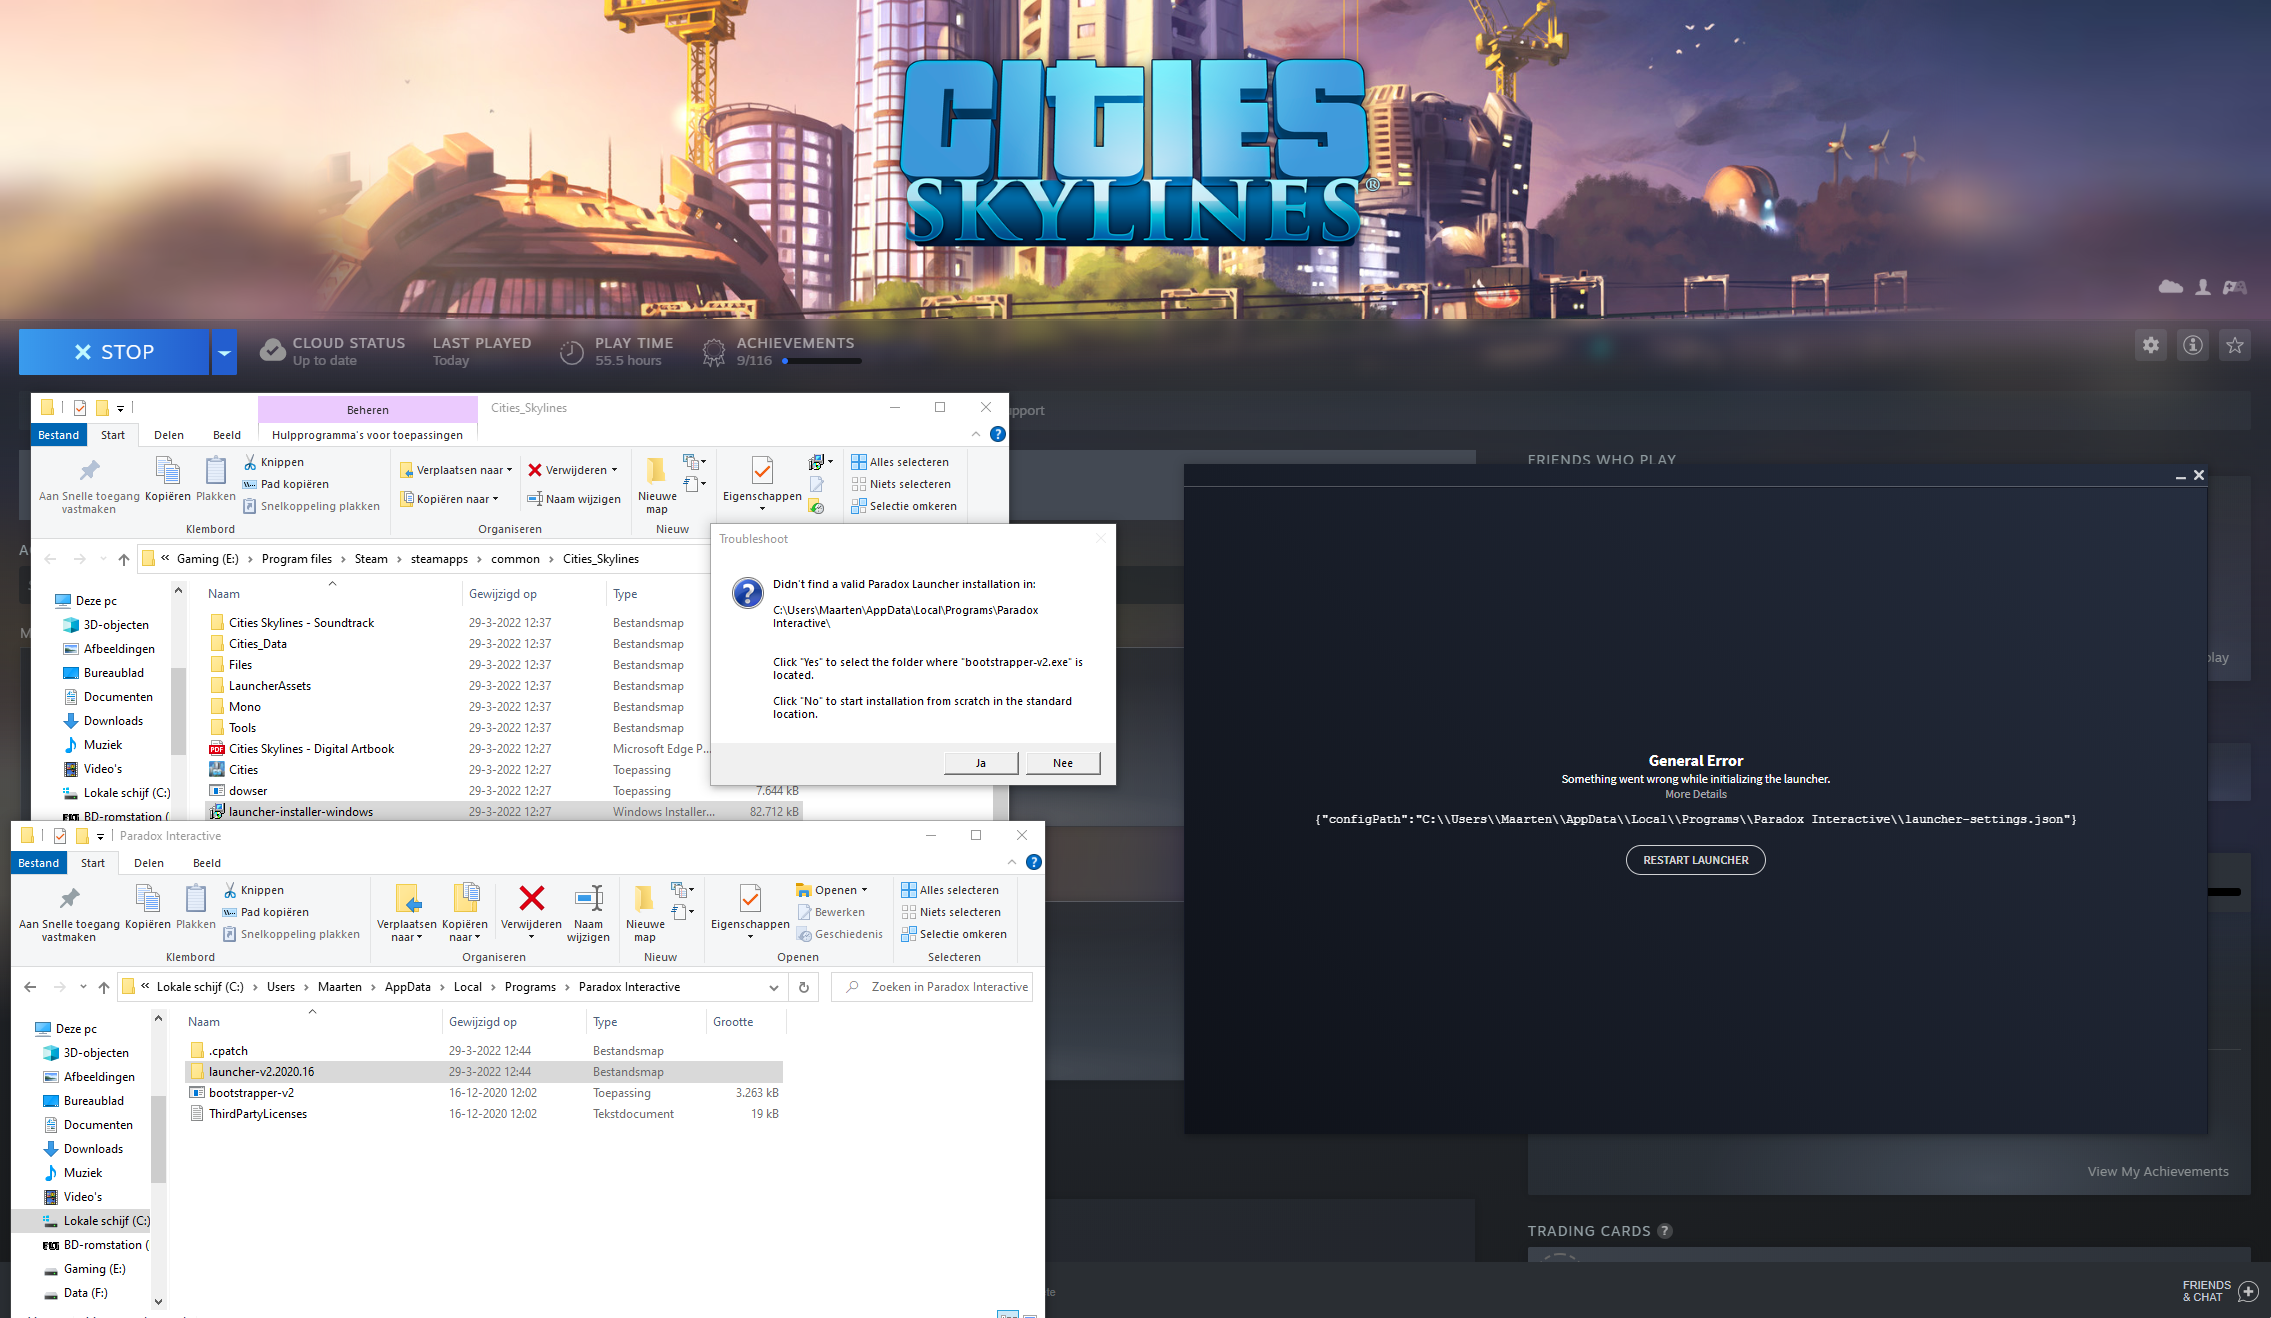Click Pad kopiëren in Cities_Skylines window
The height and width of the screenshot is (1318, 2271).
(x=285, y=484)
